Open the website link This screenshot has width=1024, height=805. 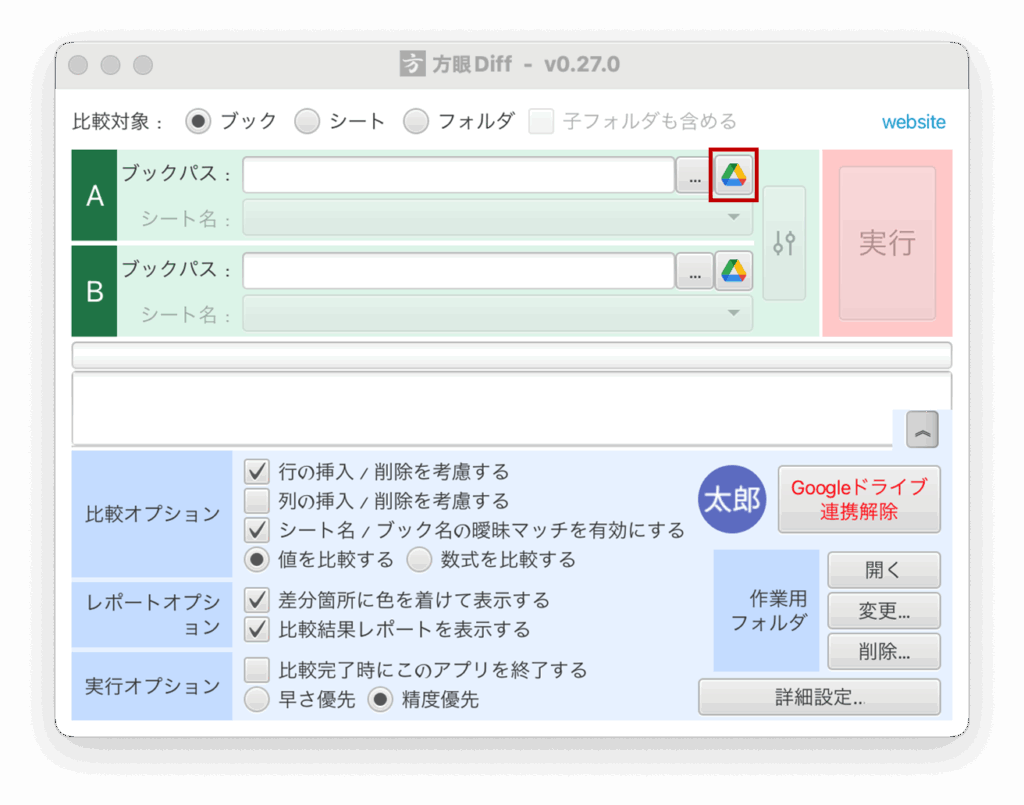tap(913, 122)
